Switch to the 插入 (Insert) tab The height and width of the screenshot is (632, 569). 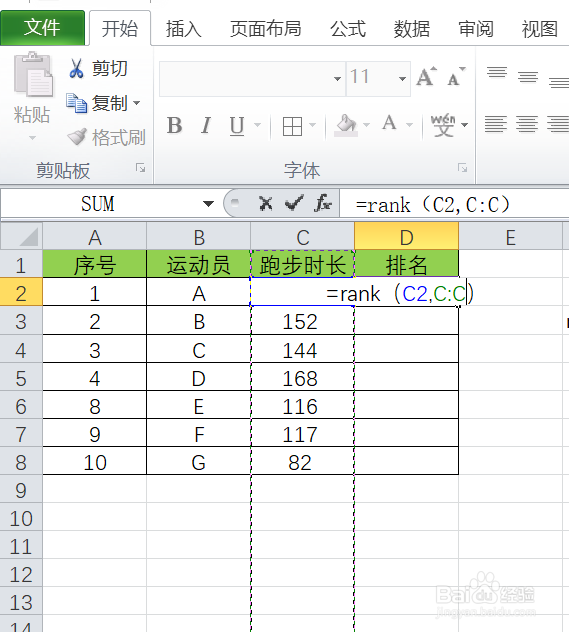(x=183, y=29)
